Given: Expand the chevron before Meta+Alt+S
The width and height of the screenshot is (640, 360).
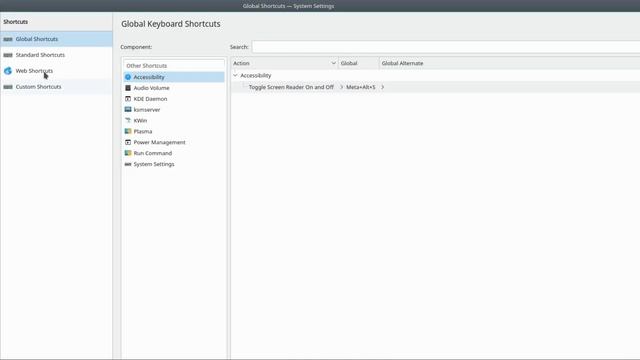Looking at the screenshot, I should [x=342, y=87].
